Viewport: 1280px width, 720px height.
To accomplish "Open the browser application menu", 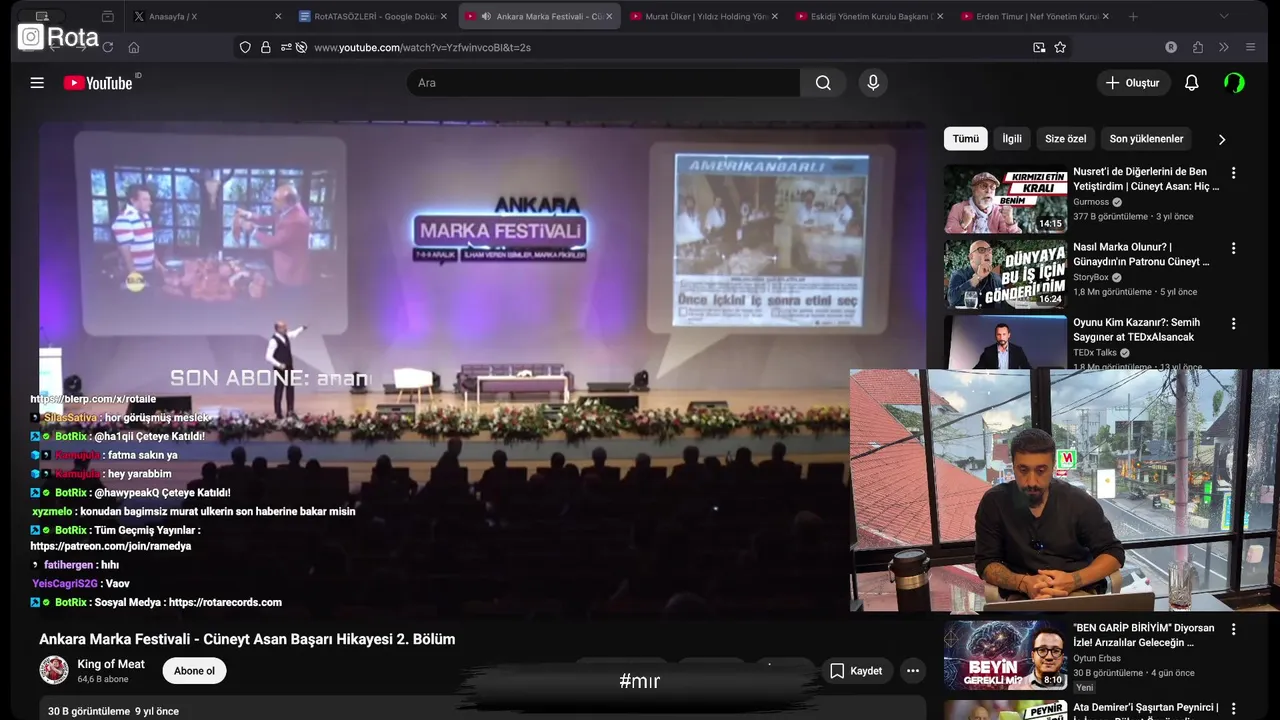I will pos(1250,47).
